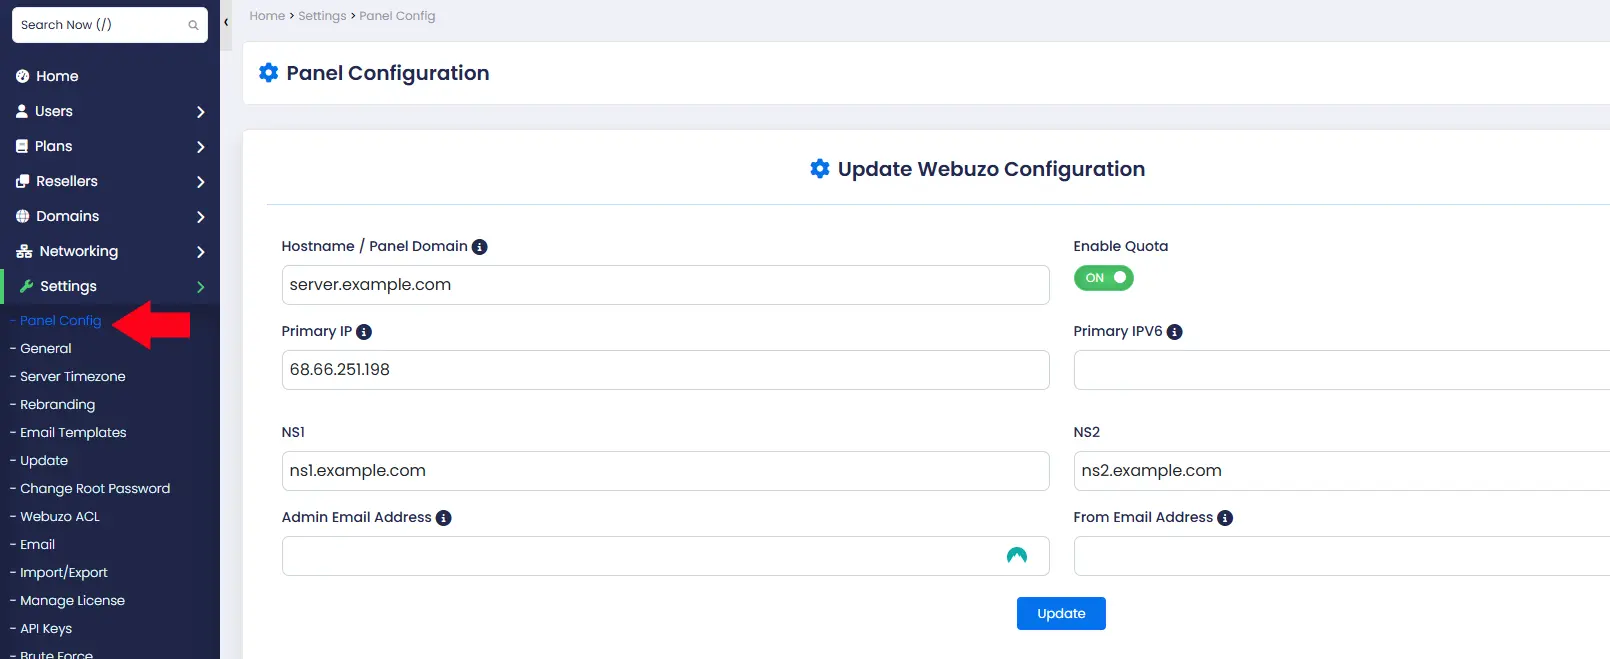Image resolution: width=1610 pixels, height=659 pixels.
Task: Click info icon next to Primary IPV6
Action: 1175,332
